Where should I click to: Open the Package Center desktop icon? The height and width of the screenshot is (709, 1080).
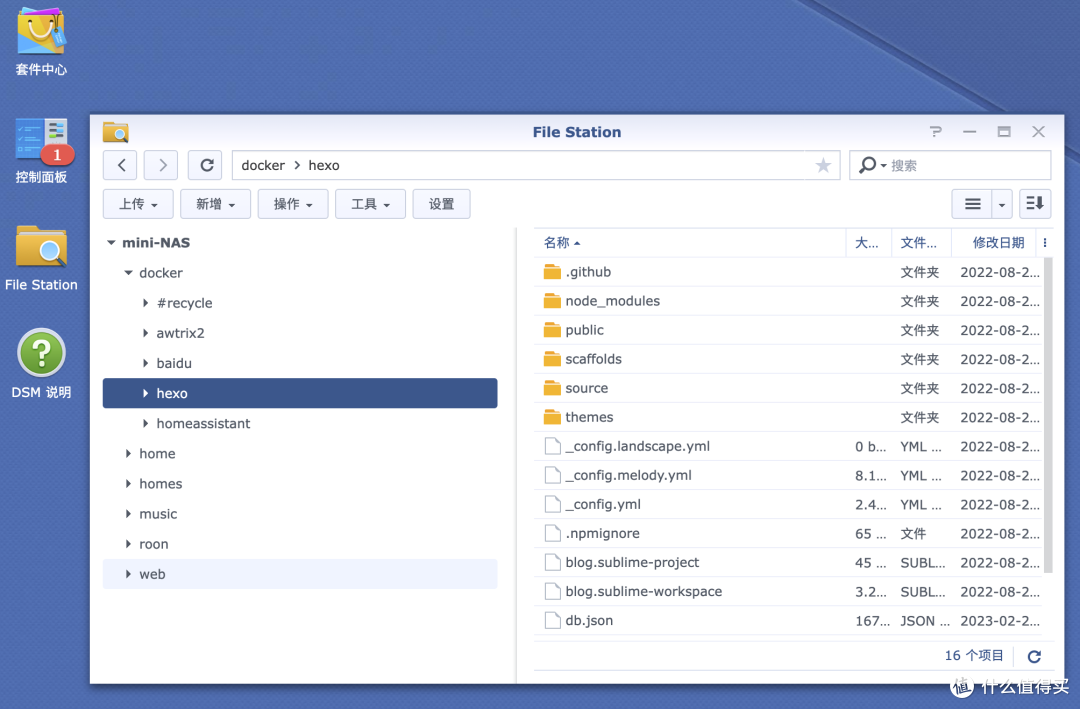click(41, 41)
